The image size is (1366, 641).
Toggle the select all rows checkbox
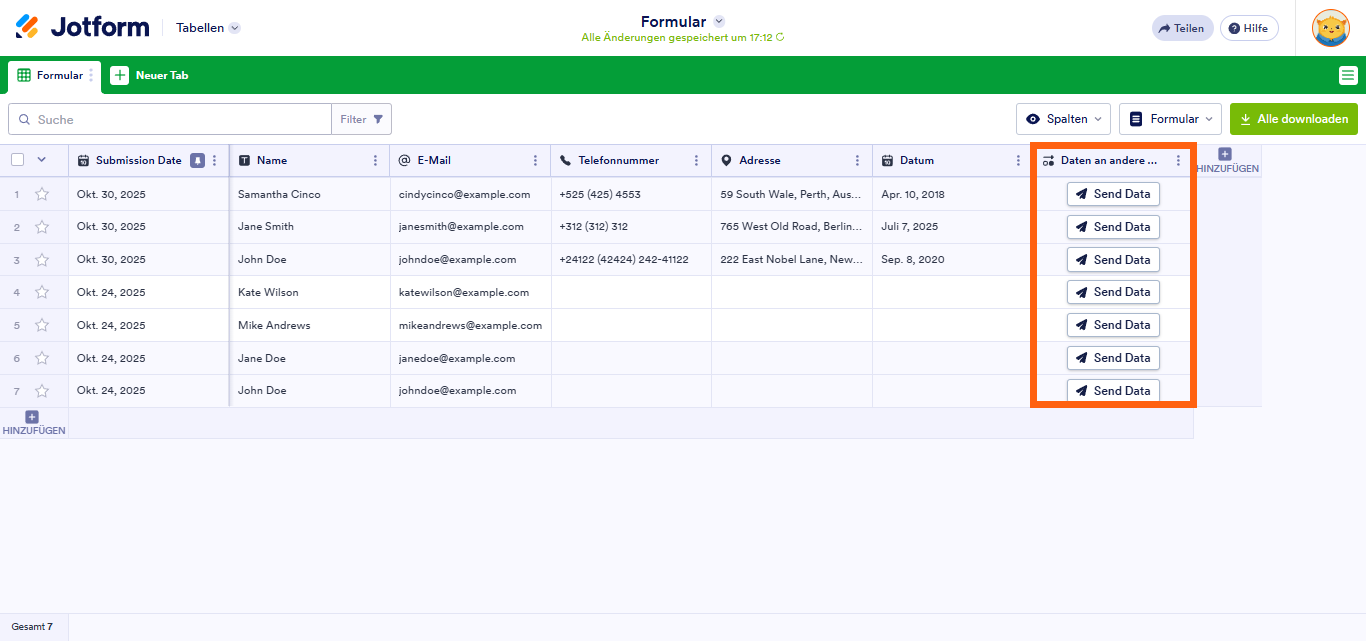pyautogui.click(x=18, y=159)
